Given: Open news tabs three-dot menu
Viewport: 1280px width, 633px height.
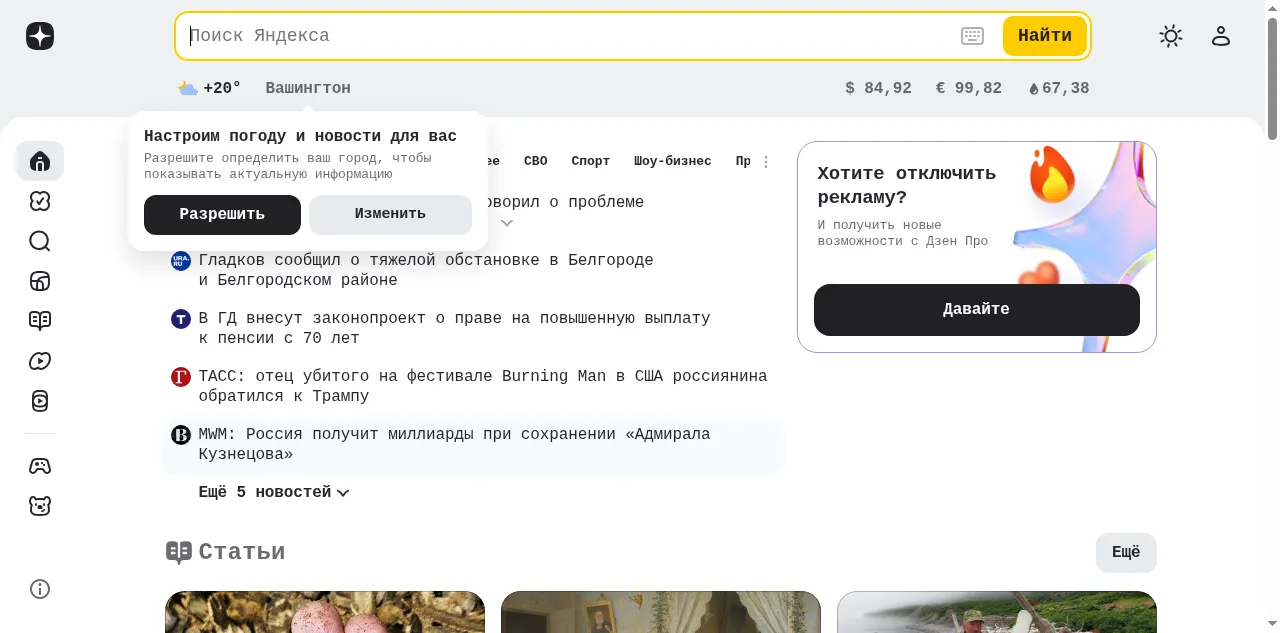Looking at the screenshot, I should [766, 162].
